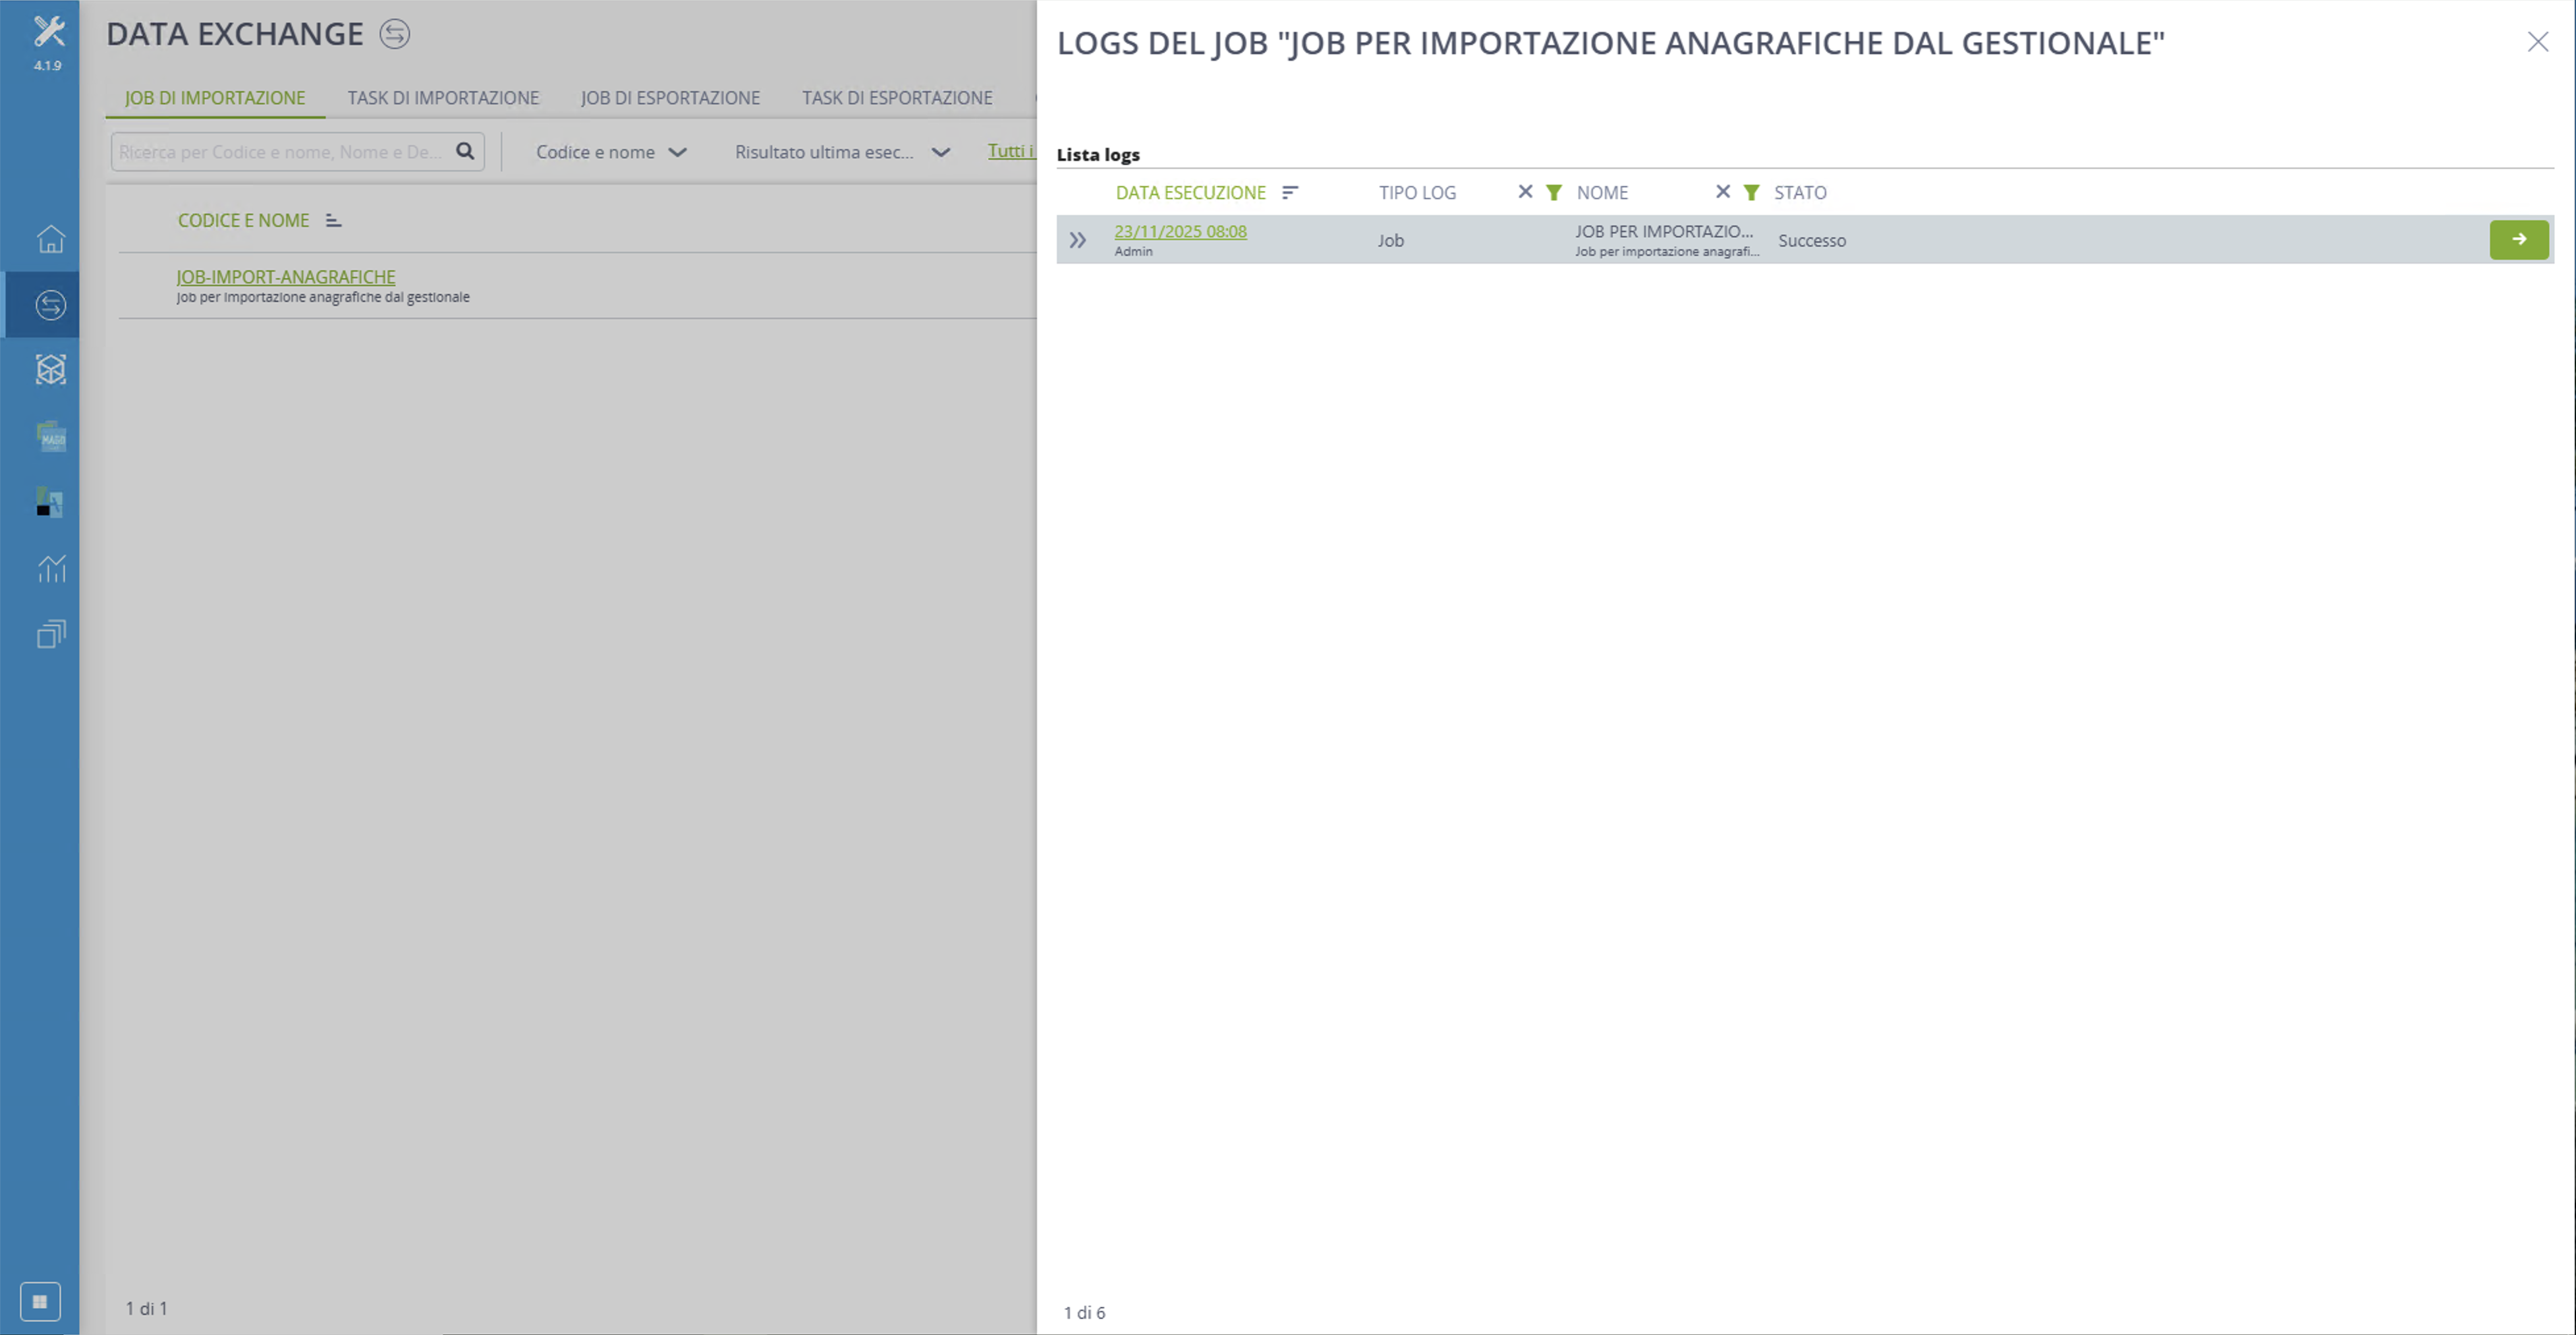Open the Risultato ultima esec dropdown
The image size is (2576, 1335).
point(842,152)
